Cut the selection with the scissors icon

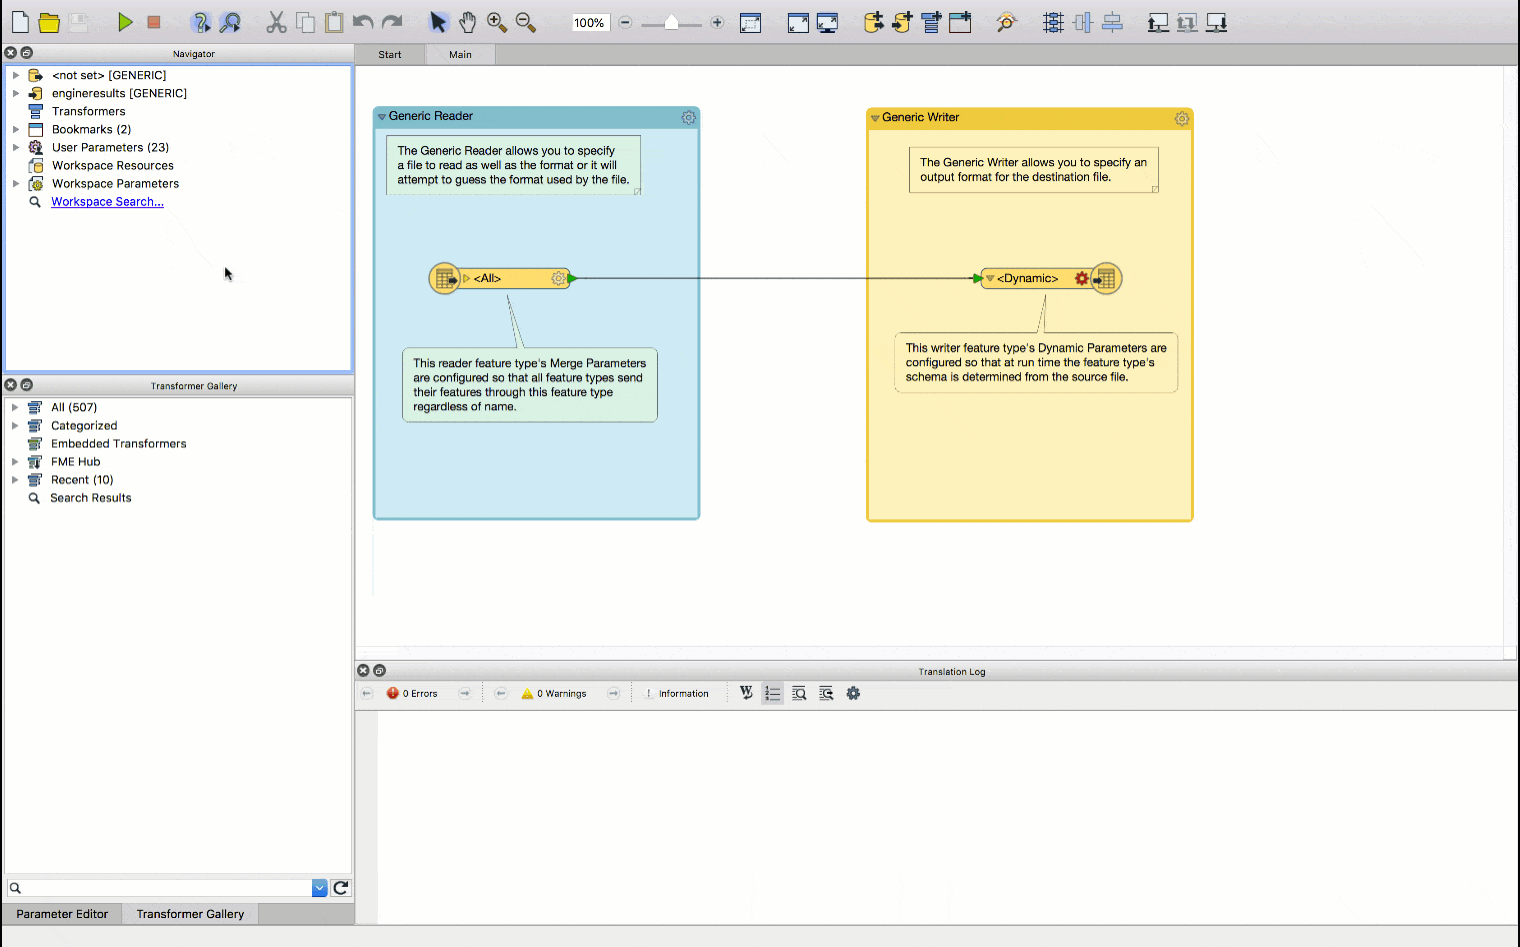[x=277, y=22]
